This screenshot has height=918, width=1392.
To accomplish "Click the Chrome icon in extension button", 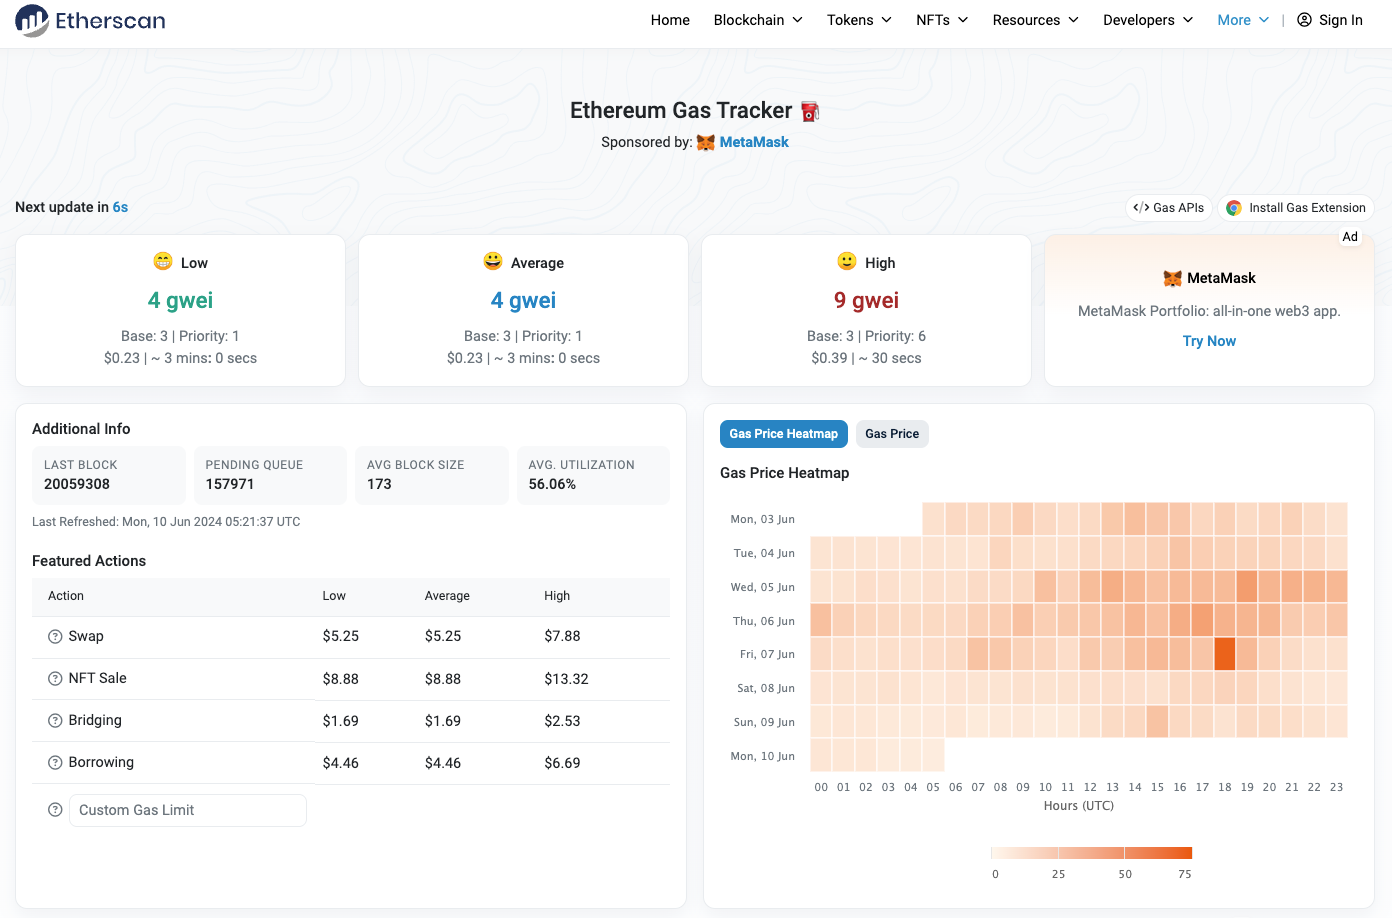I will [1234, 208].
